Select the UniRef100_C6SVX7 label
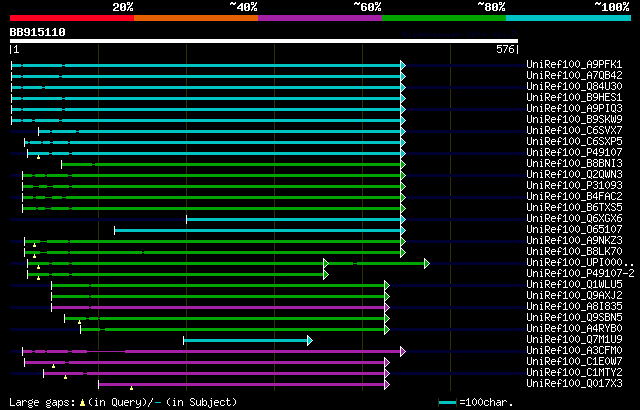Image resolution: width=640 pixels, height=410 pixels. pos(574,131)
